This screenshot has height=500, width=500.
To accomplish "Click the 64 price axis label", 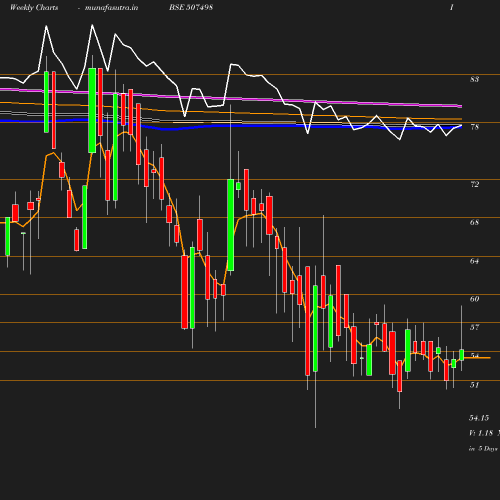I will point(474,261).
